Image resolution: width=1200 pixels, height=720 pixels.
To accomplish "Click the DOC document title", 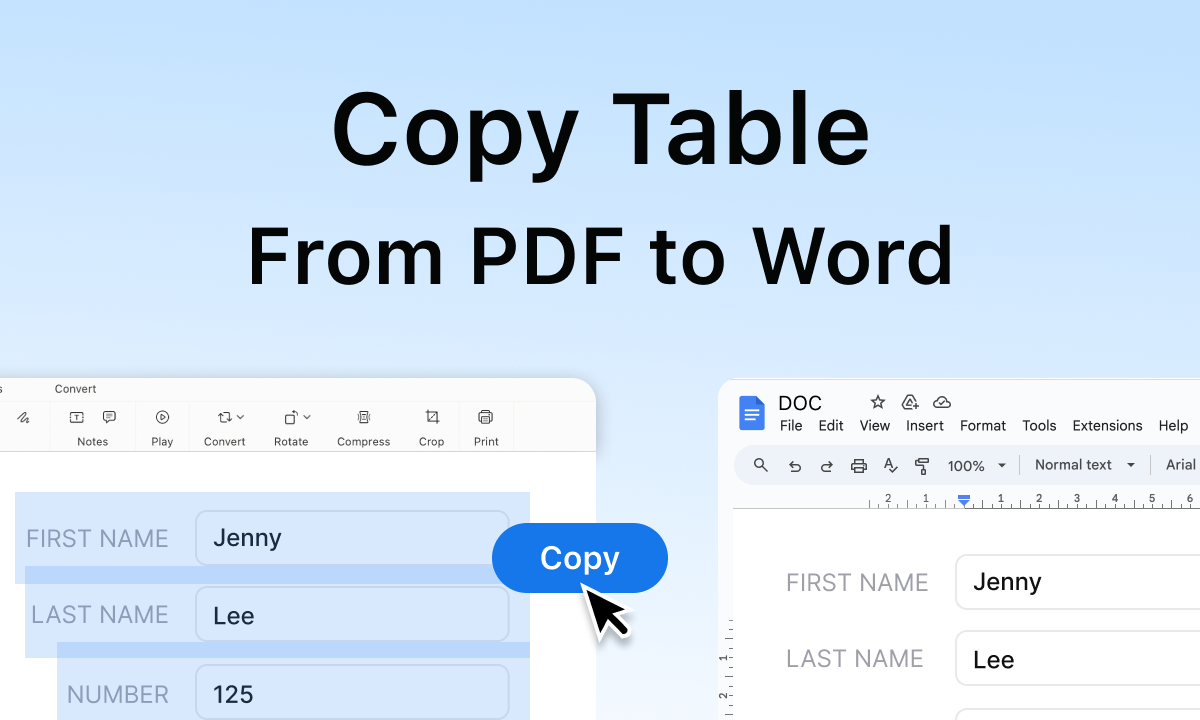I will tap(800, 403).
